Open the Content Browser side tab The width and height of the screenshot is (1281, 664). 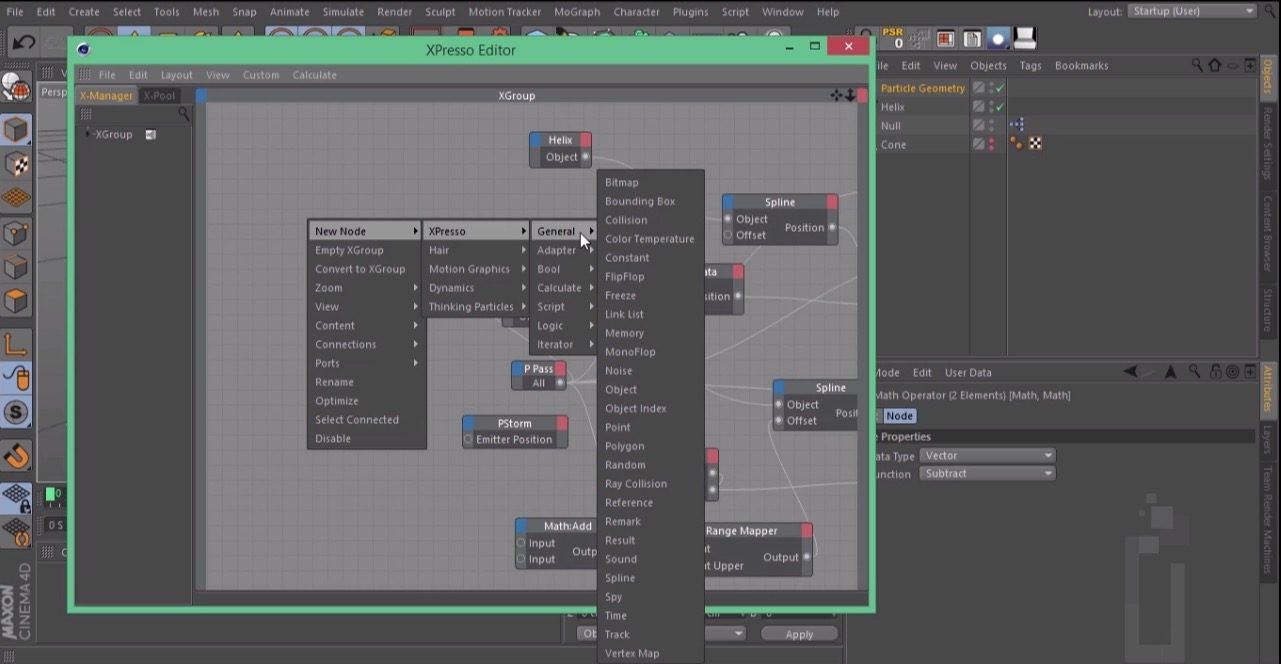(x=1268, y=234)
